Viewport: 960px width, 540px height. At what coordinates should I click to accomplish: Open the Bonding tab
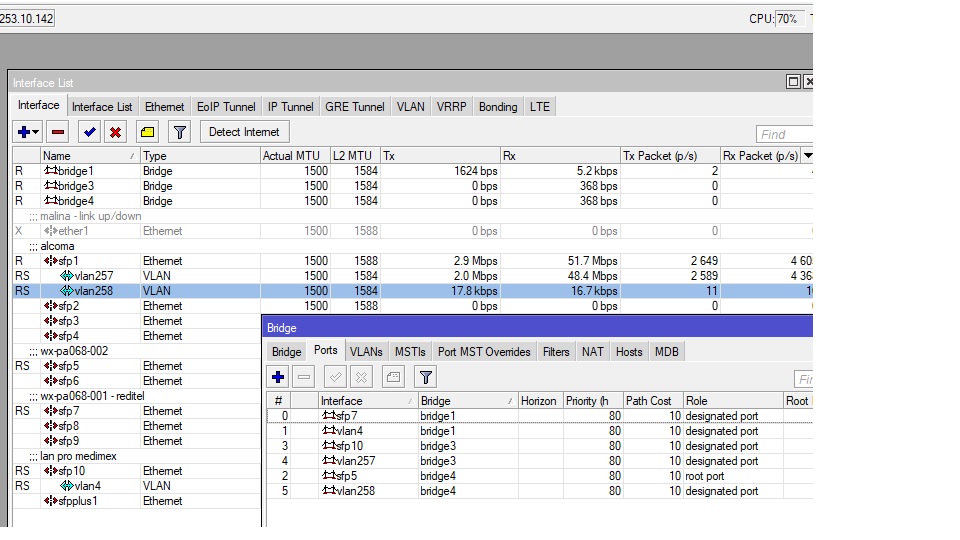tap(498, 107)
